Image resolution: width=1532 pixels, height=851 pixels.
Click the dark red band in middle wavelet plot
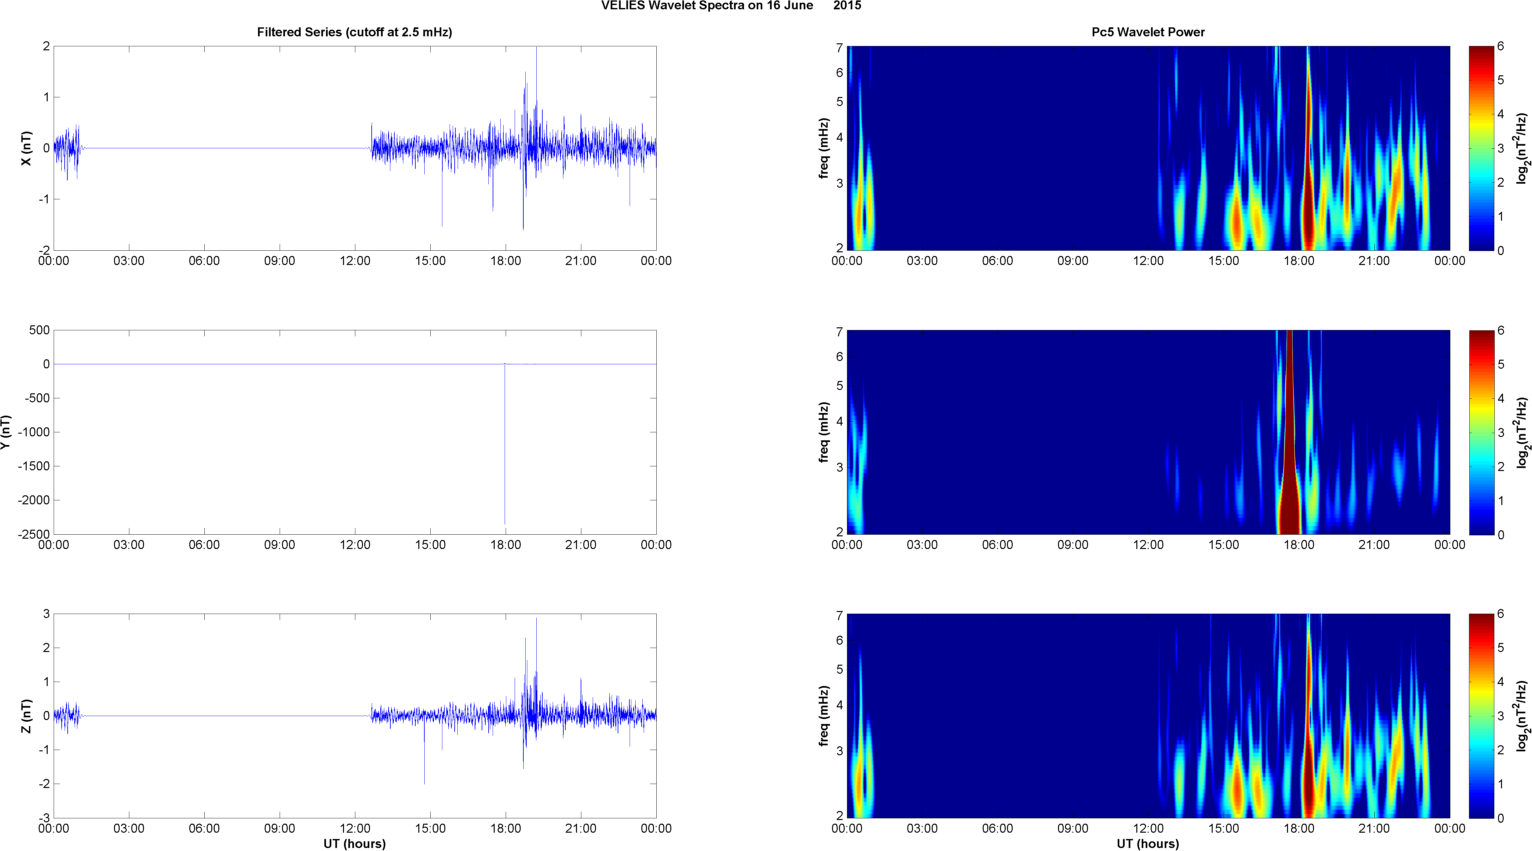tap(1290, 432)
